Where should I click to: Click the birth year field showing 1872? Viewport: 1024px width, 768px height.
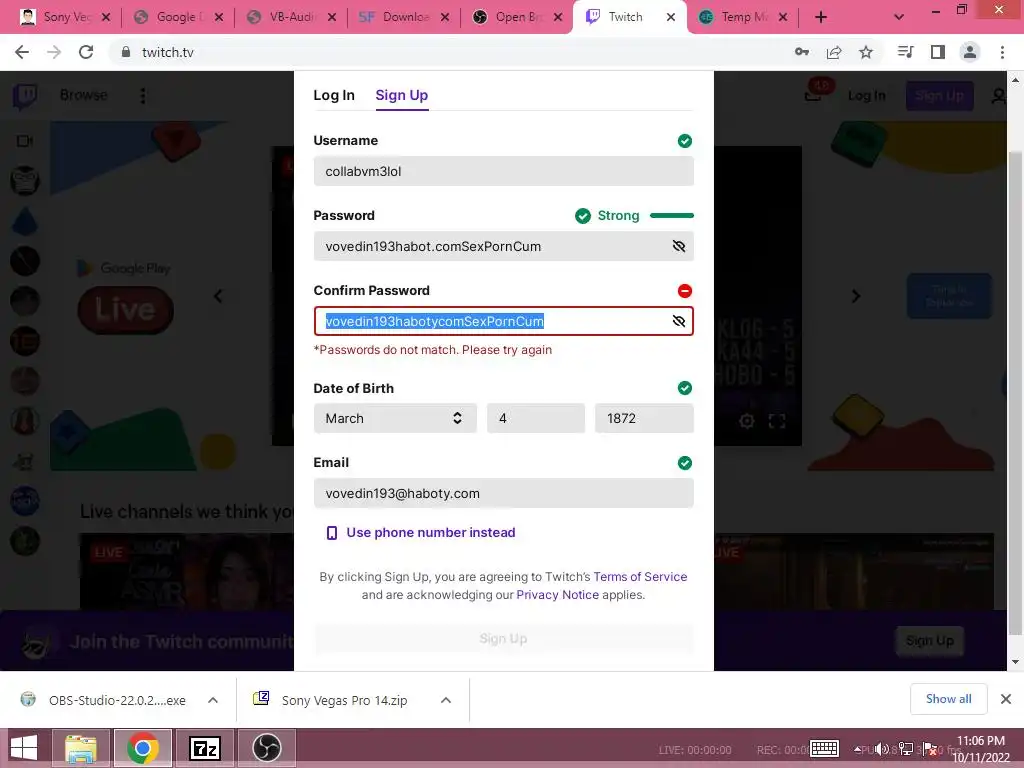coord(644,418)
